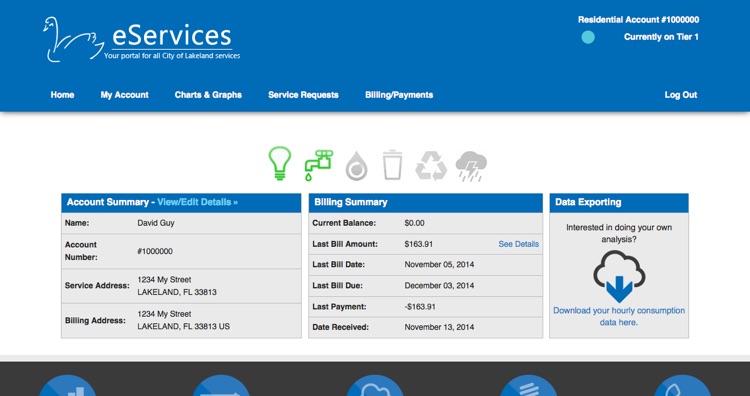Click Log Out
This screenshot has width=750, height=396.
tap(681, 95)
